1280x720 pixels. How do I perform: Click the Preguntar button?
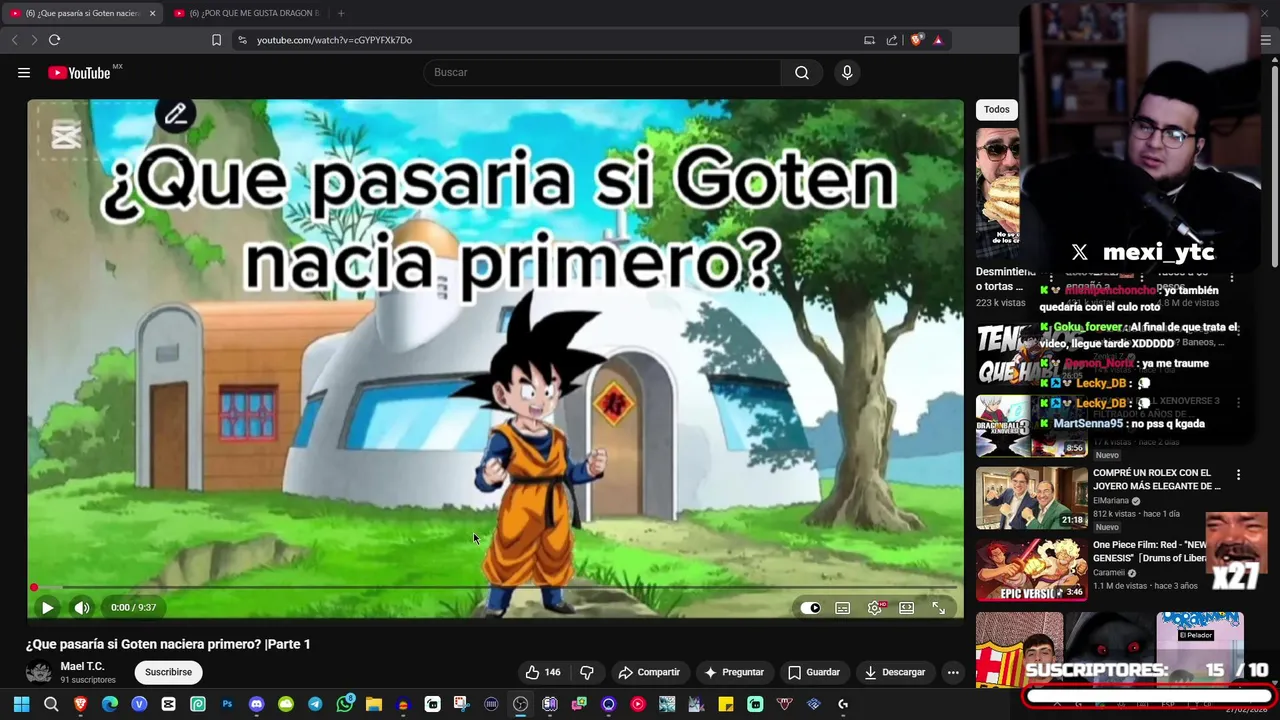click(734, 672)
